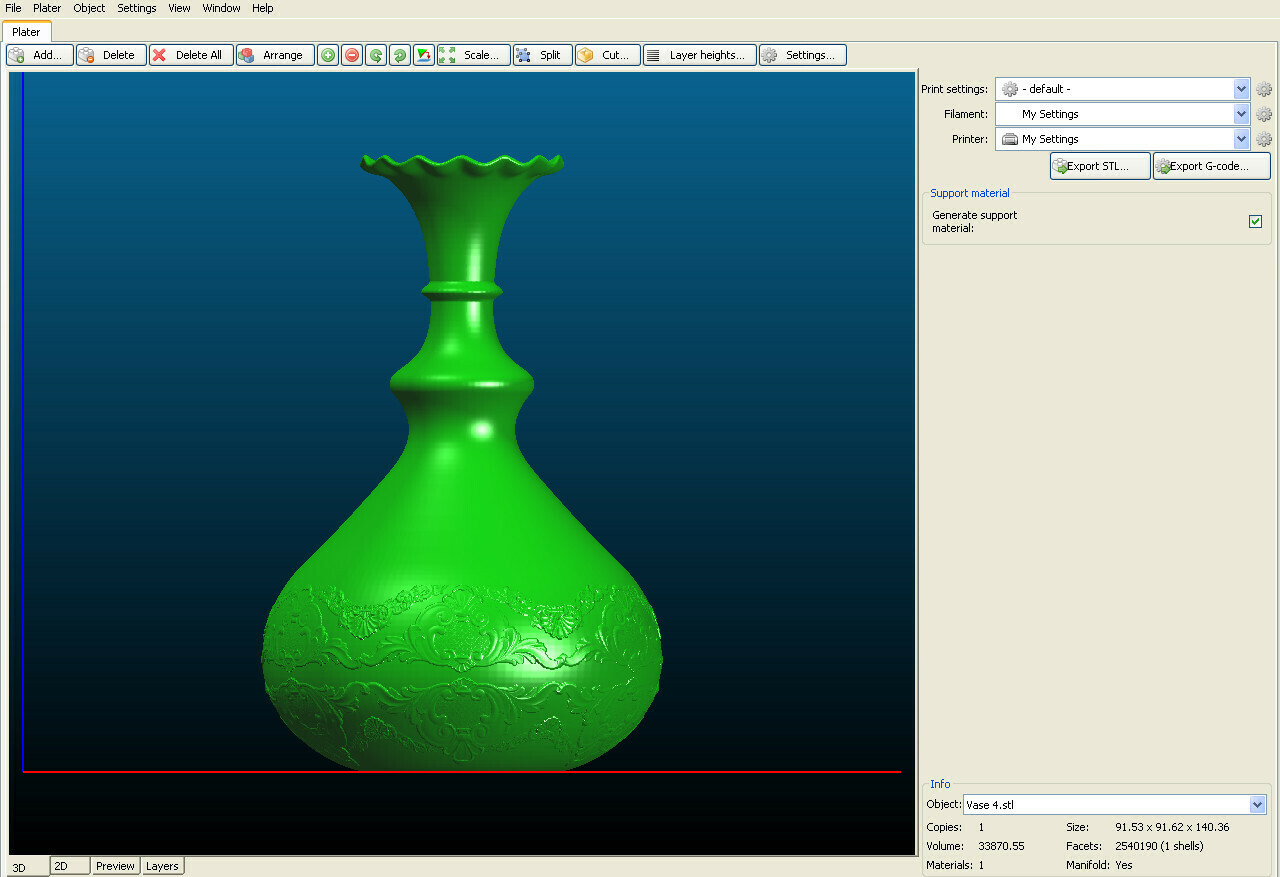Click the axes icon left of Scale
This screenshot has width=1280, height=877.
click(424, 55)
